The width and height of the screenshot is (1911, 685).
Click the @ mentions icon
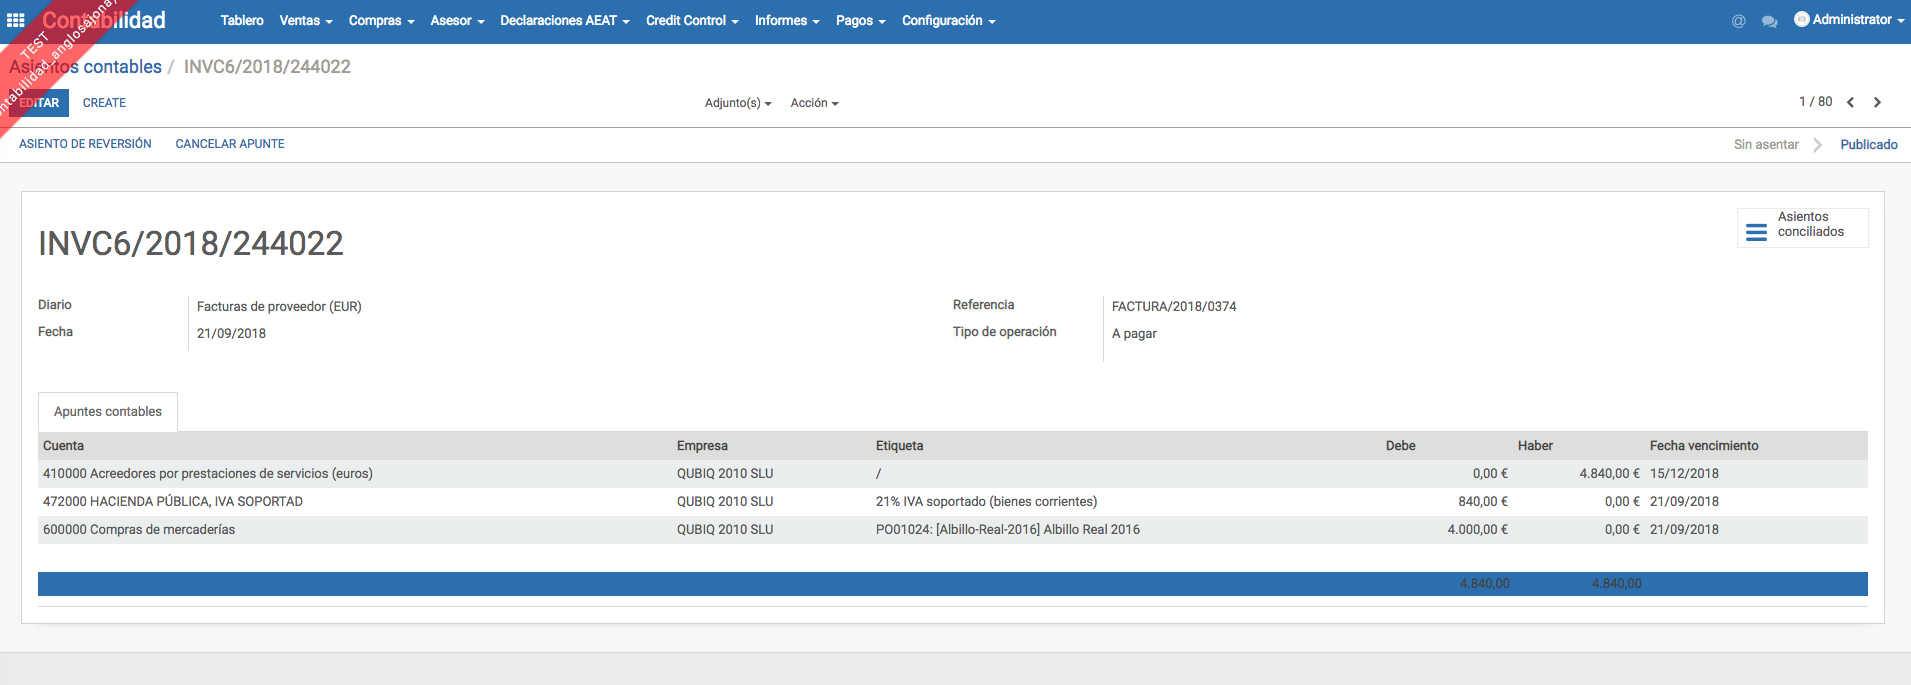point(1738,21)
